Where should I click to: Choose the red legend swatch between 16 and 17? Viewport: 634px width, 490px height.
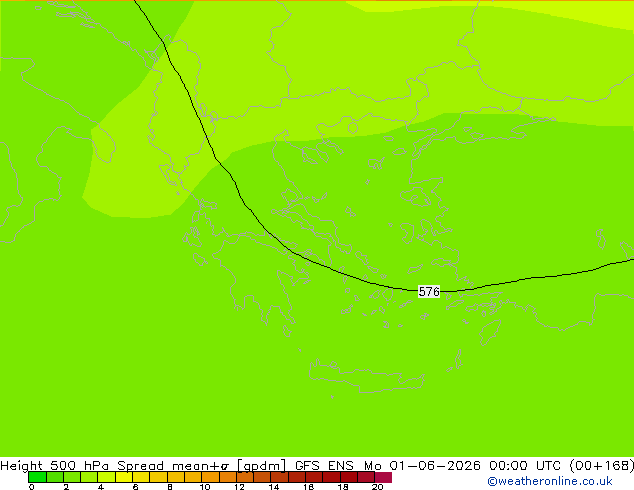(314, 477)
